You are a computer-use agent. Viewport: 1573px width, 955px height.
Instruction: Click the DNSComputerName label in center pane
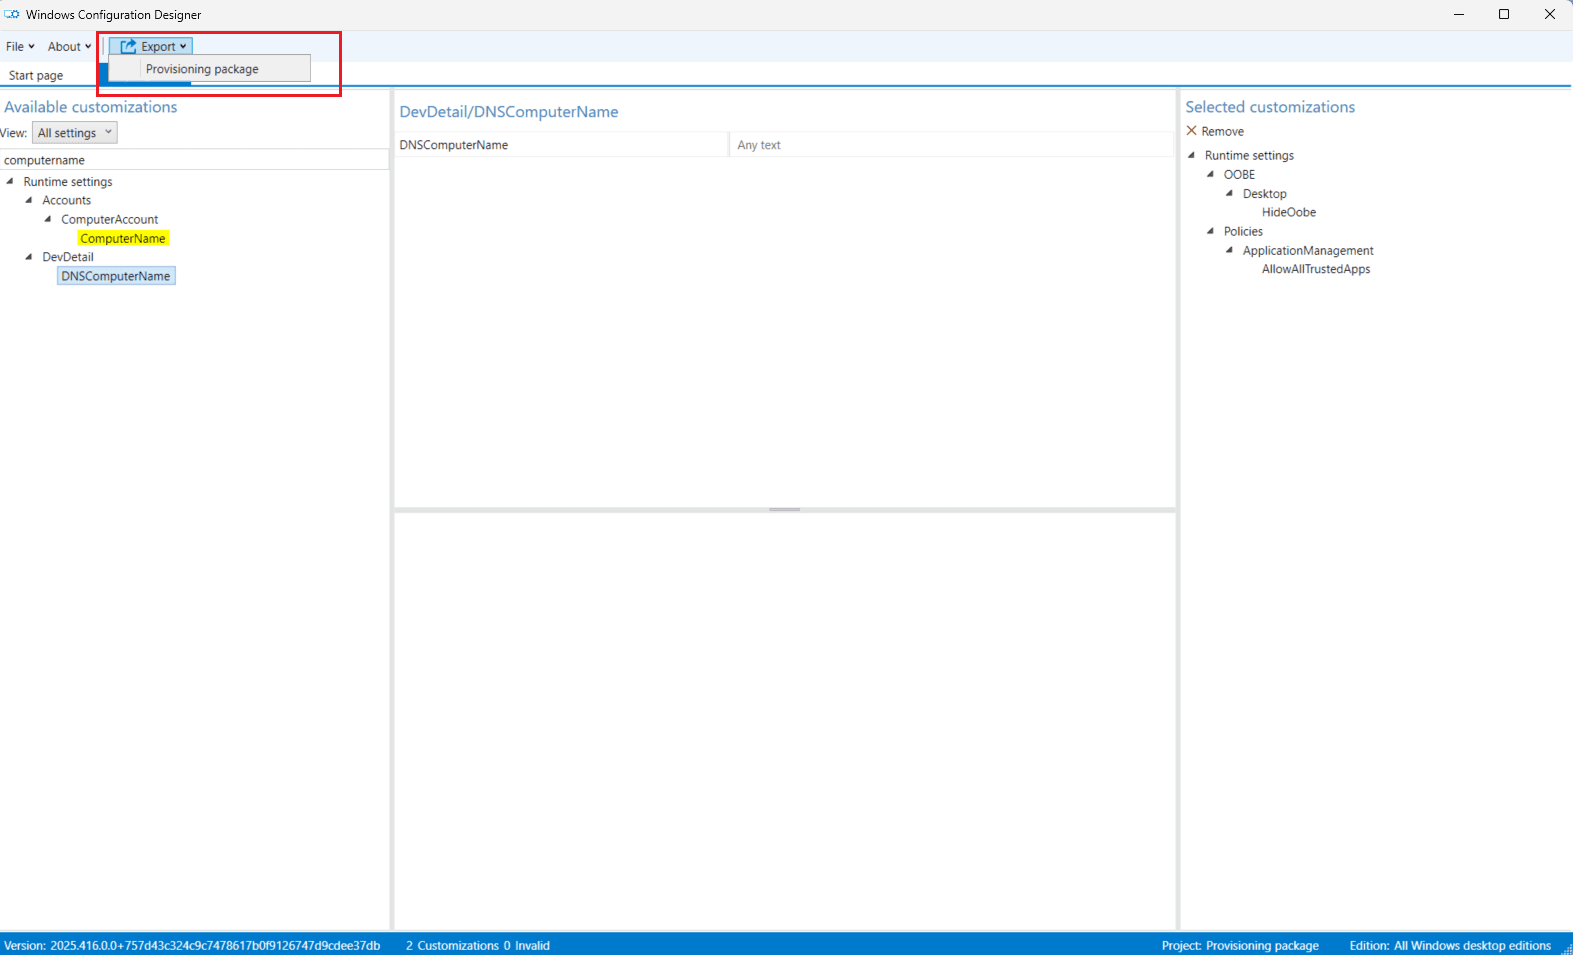click(x=454, y=145)
